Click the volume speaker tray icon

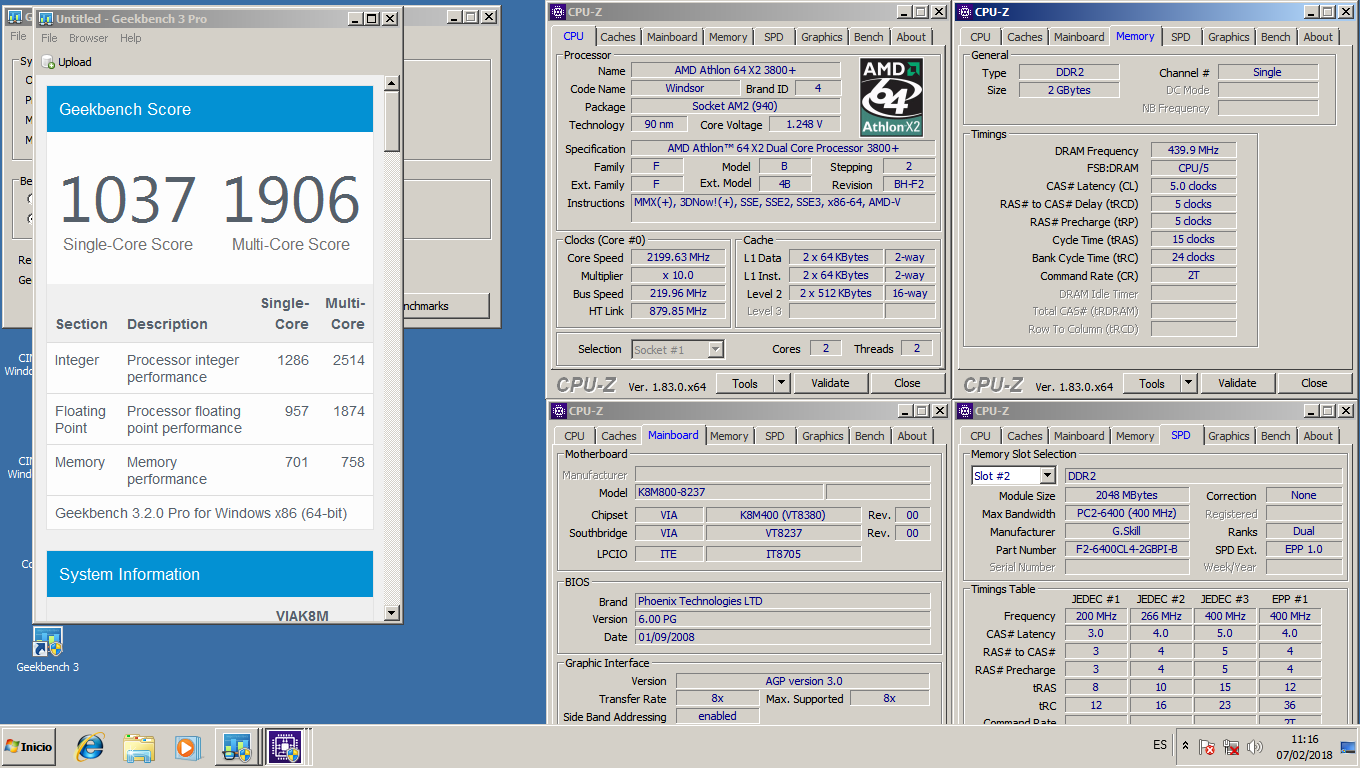[1255, 747]
